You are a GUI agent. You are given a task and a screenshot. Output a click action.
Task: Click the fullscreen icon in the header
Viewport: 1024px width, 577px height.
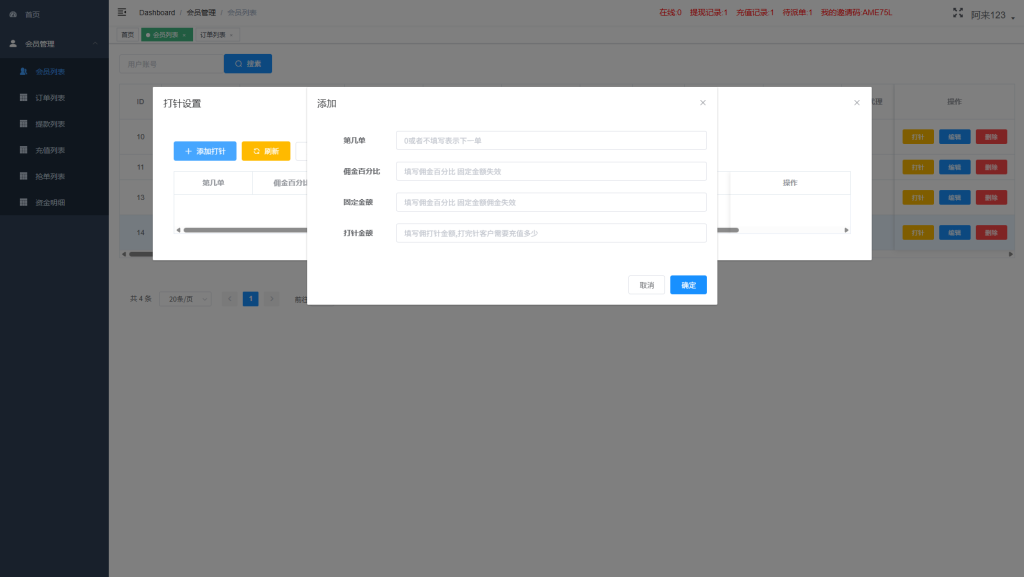pyautogui.click(x=957, y=12)
